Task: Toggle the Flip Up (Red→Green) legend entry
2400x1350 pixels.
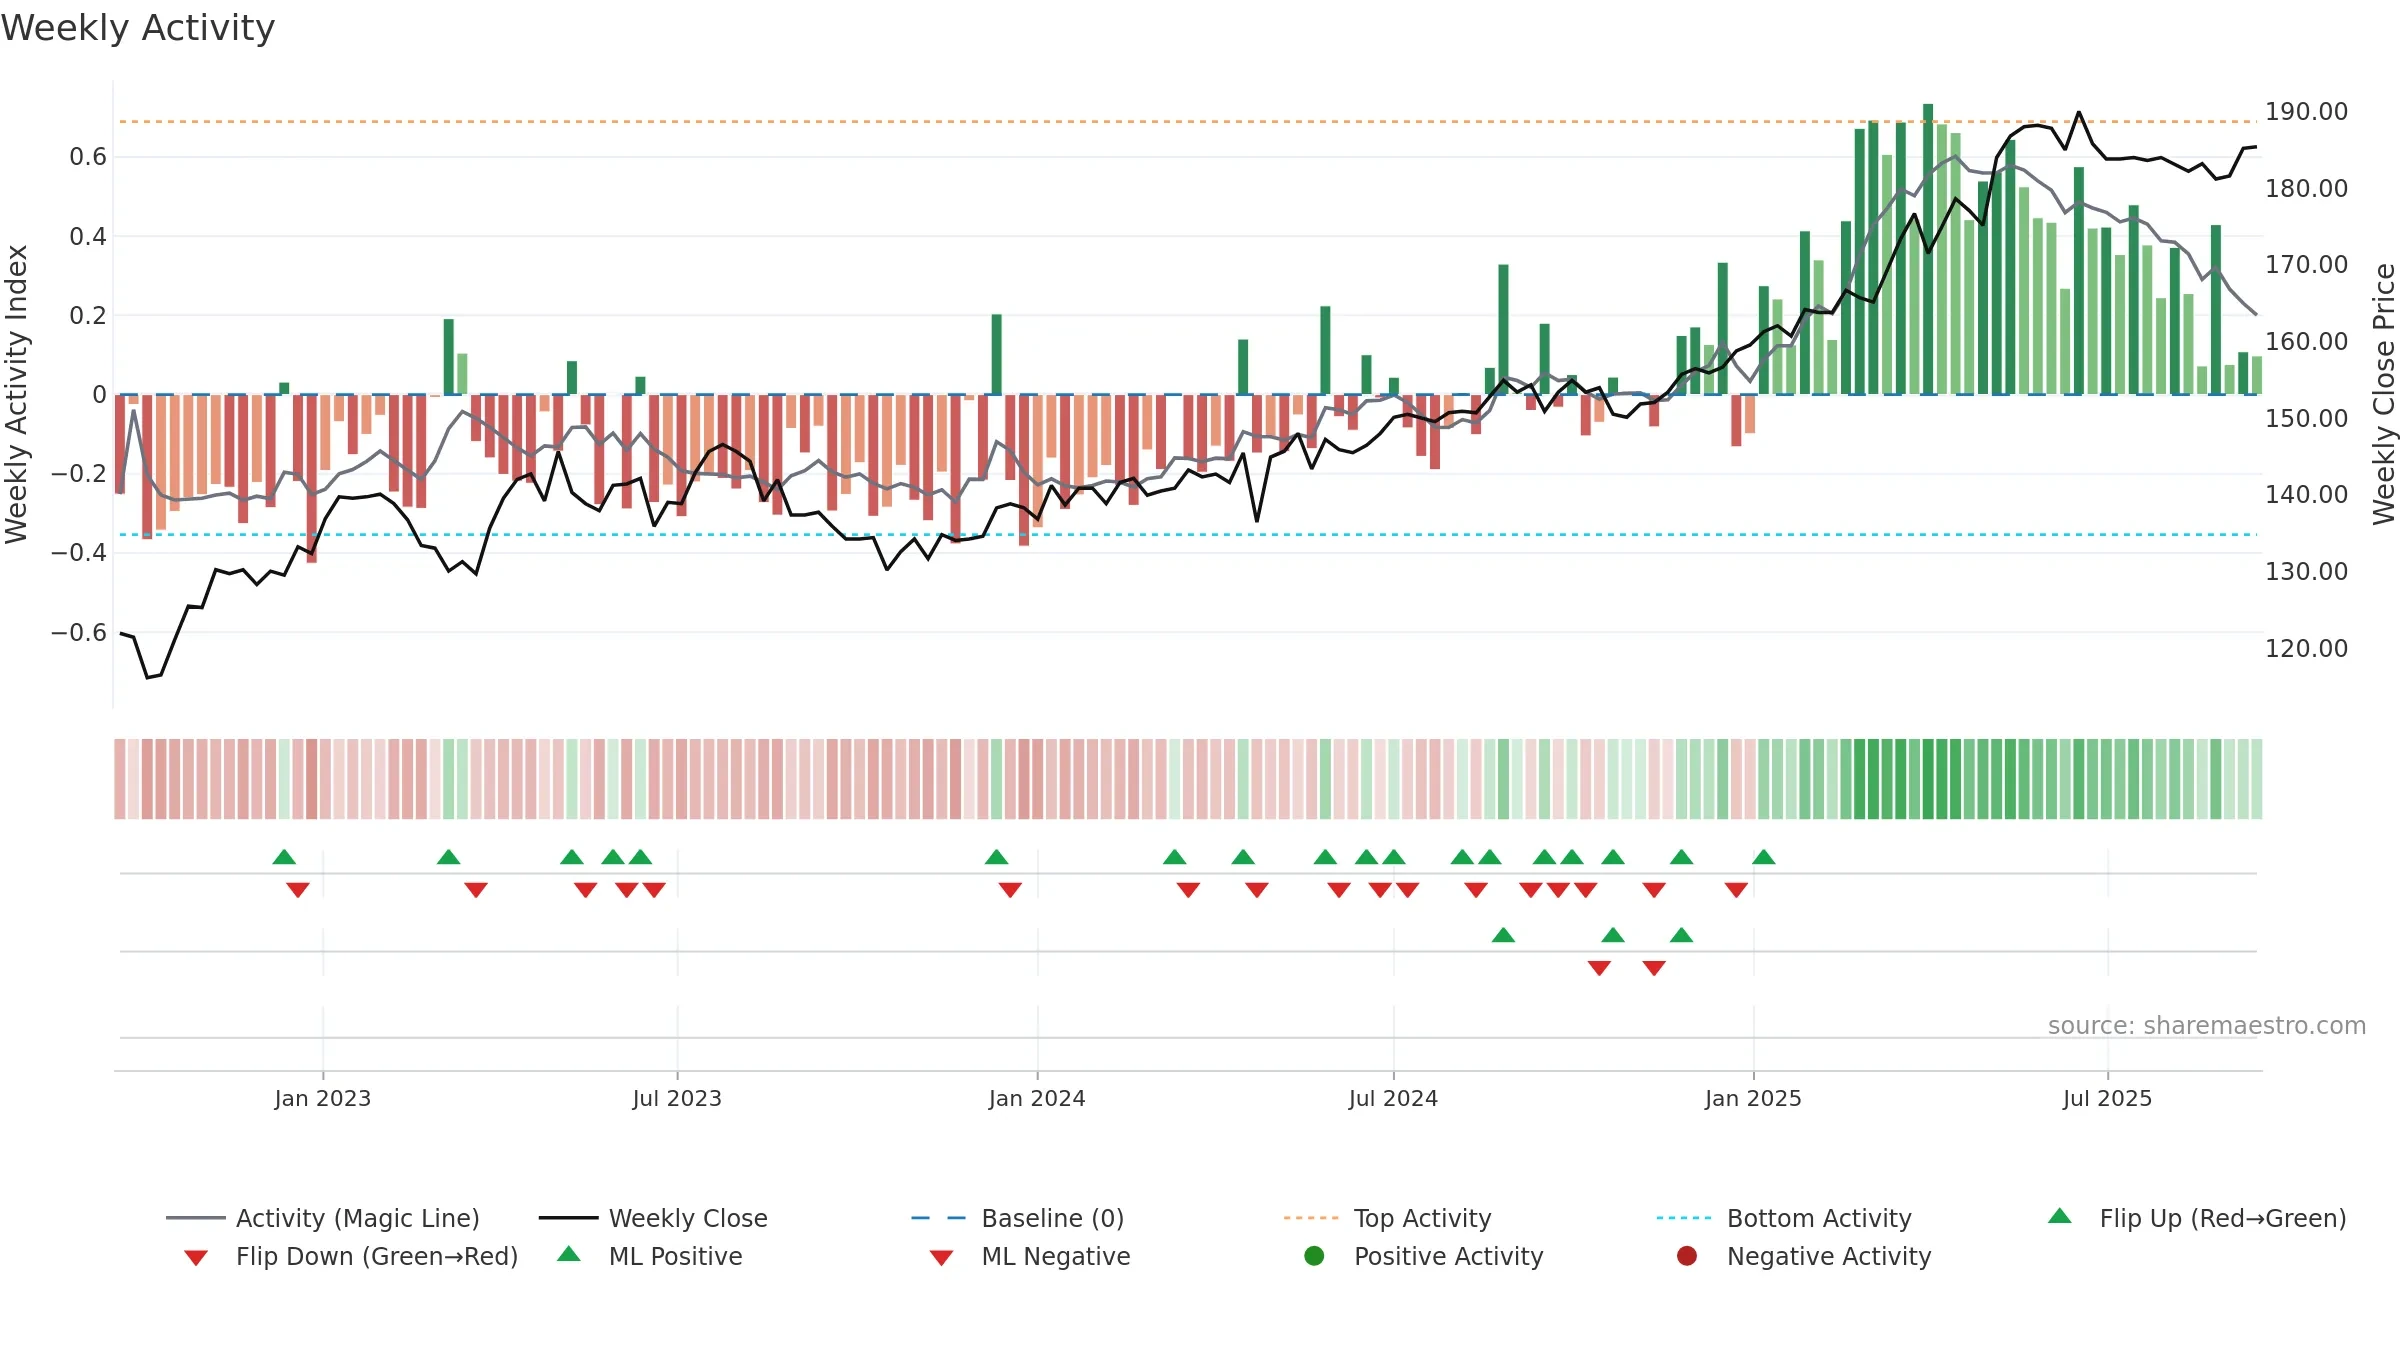Action: tap(2196, 1218)
